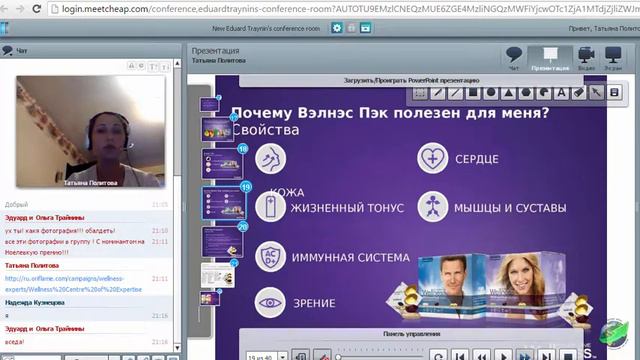Click chat message 'ух ты! какя фотография!!! обалдеть!'
Screen dimensions: 640x360
[60, 231]
